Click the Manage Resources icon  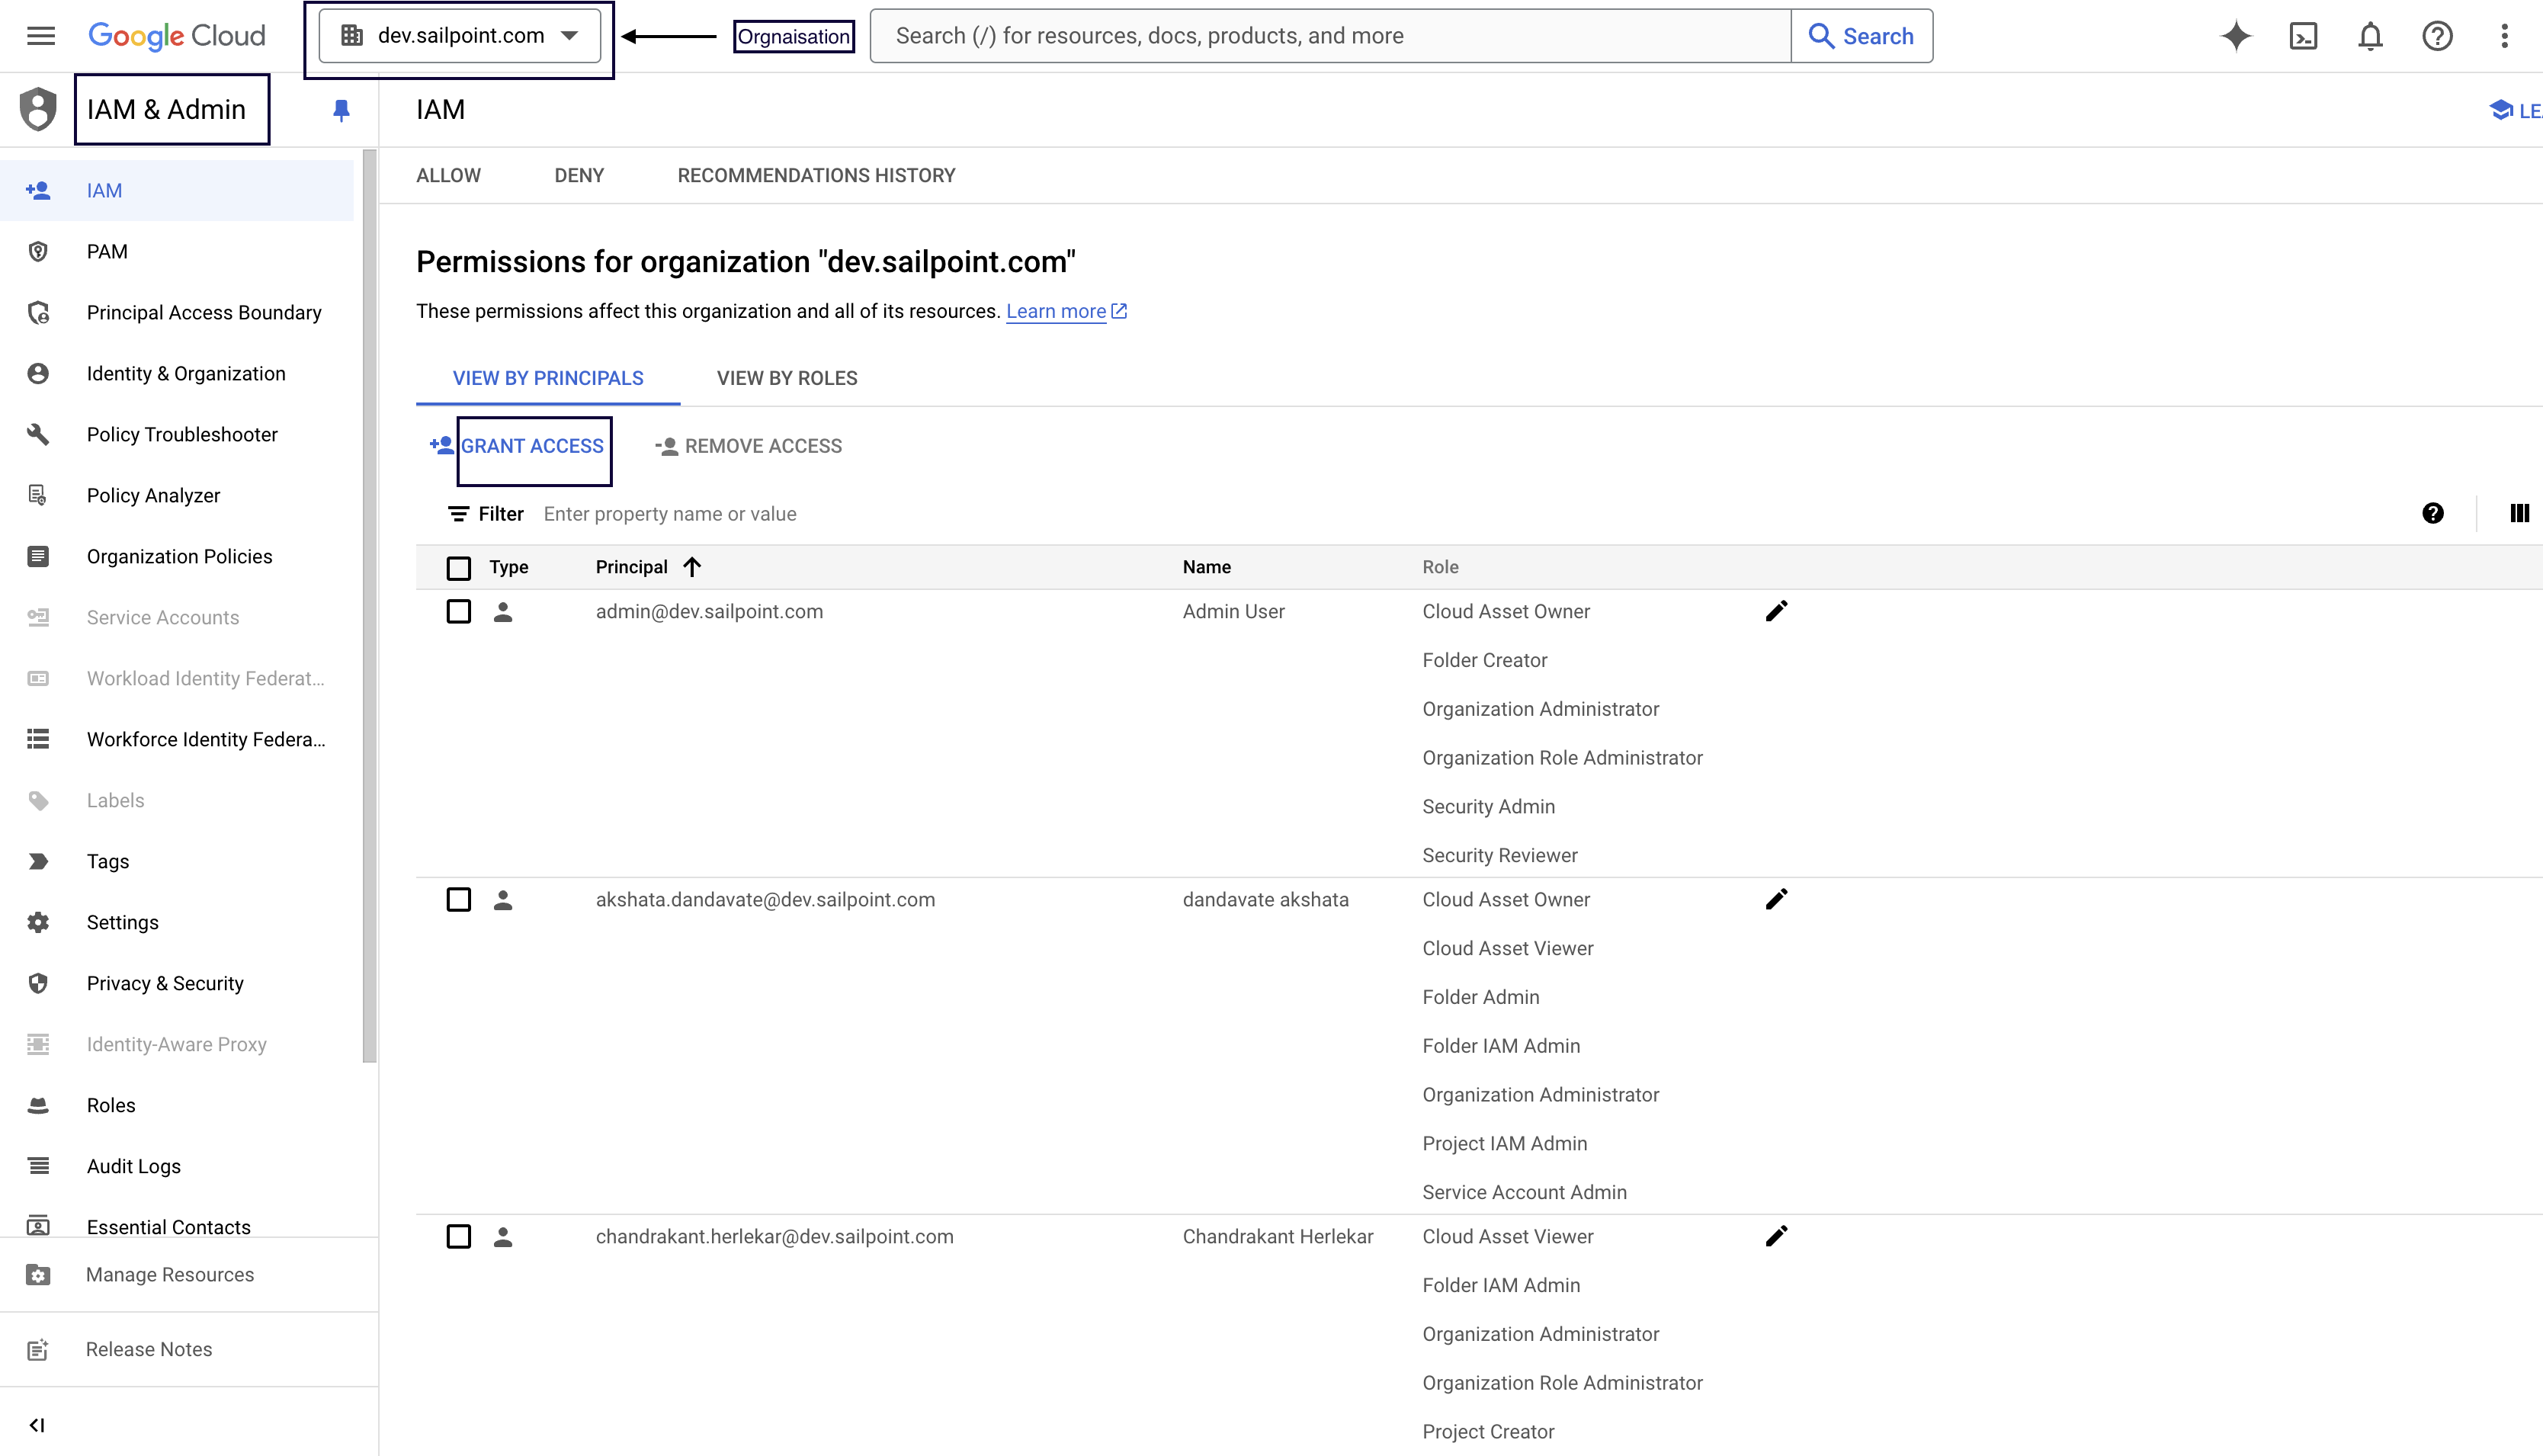(38, 1274)
